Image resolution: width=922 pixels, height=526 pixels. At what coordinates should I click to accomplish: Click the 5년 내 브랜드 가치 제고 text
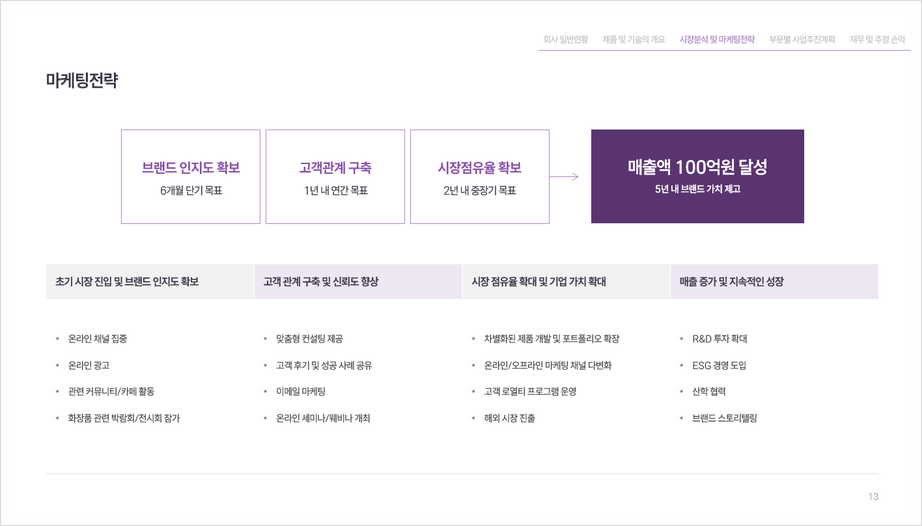point(697,189)
